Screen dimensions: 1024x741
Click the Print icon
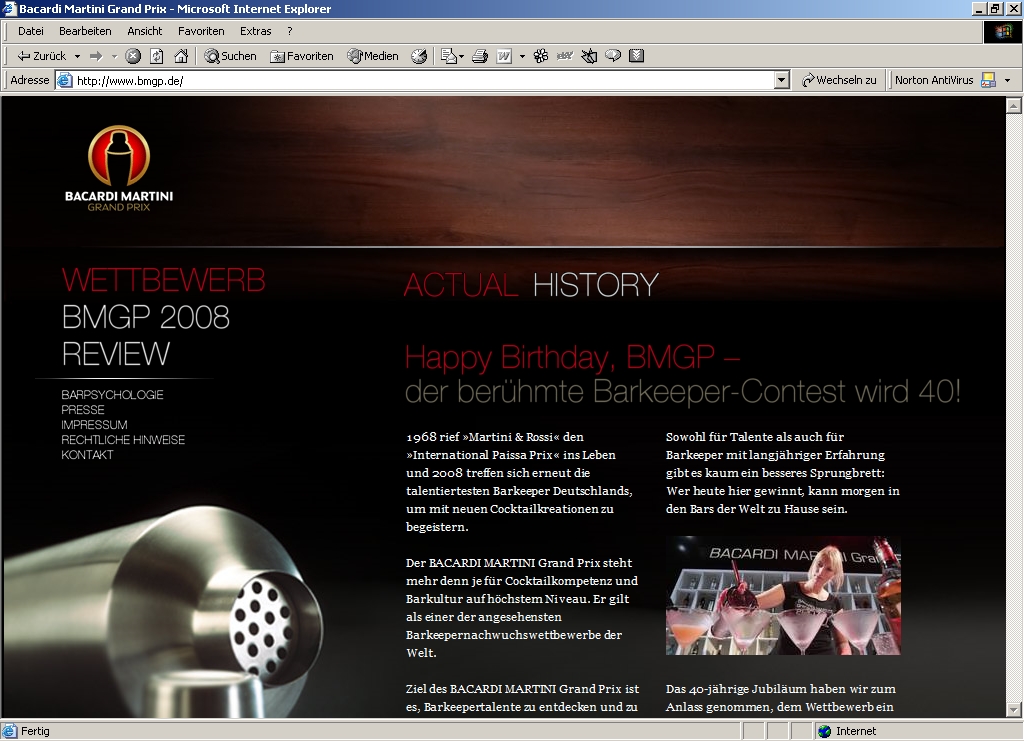[479, 56]
